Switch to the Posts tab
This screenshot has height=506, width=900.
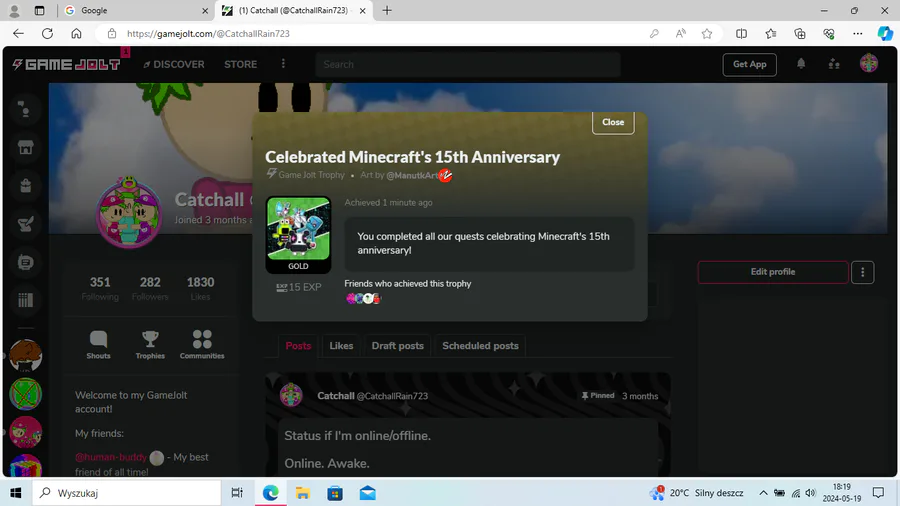pyautogui.click(x=298, y=346)
